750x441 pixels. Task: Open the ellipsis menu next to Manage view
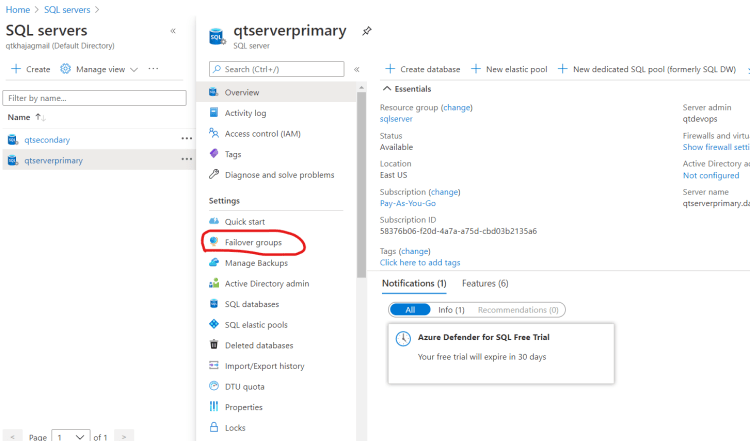pos(153,68)
